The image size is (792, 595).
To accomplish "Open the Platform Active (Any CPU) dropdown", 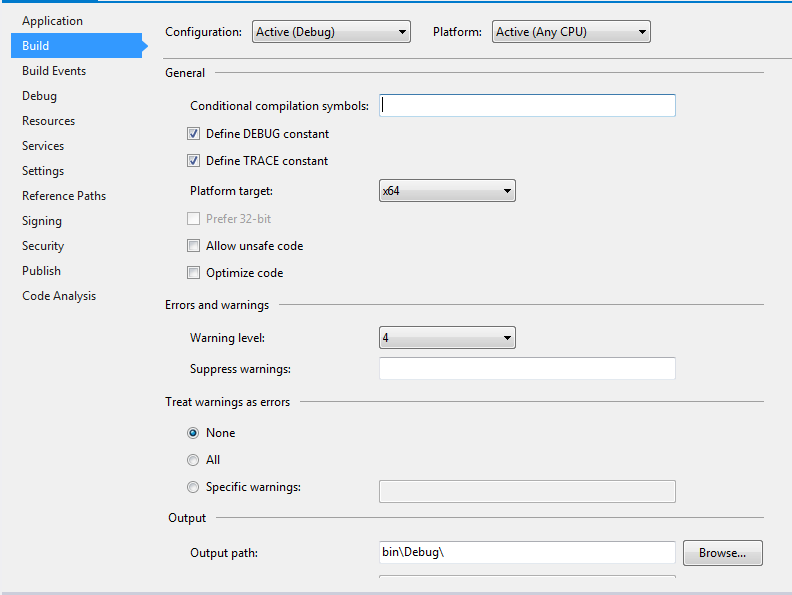I will 571,32.
